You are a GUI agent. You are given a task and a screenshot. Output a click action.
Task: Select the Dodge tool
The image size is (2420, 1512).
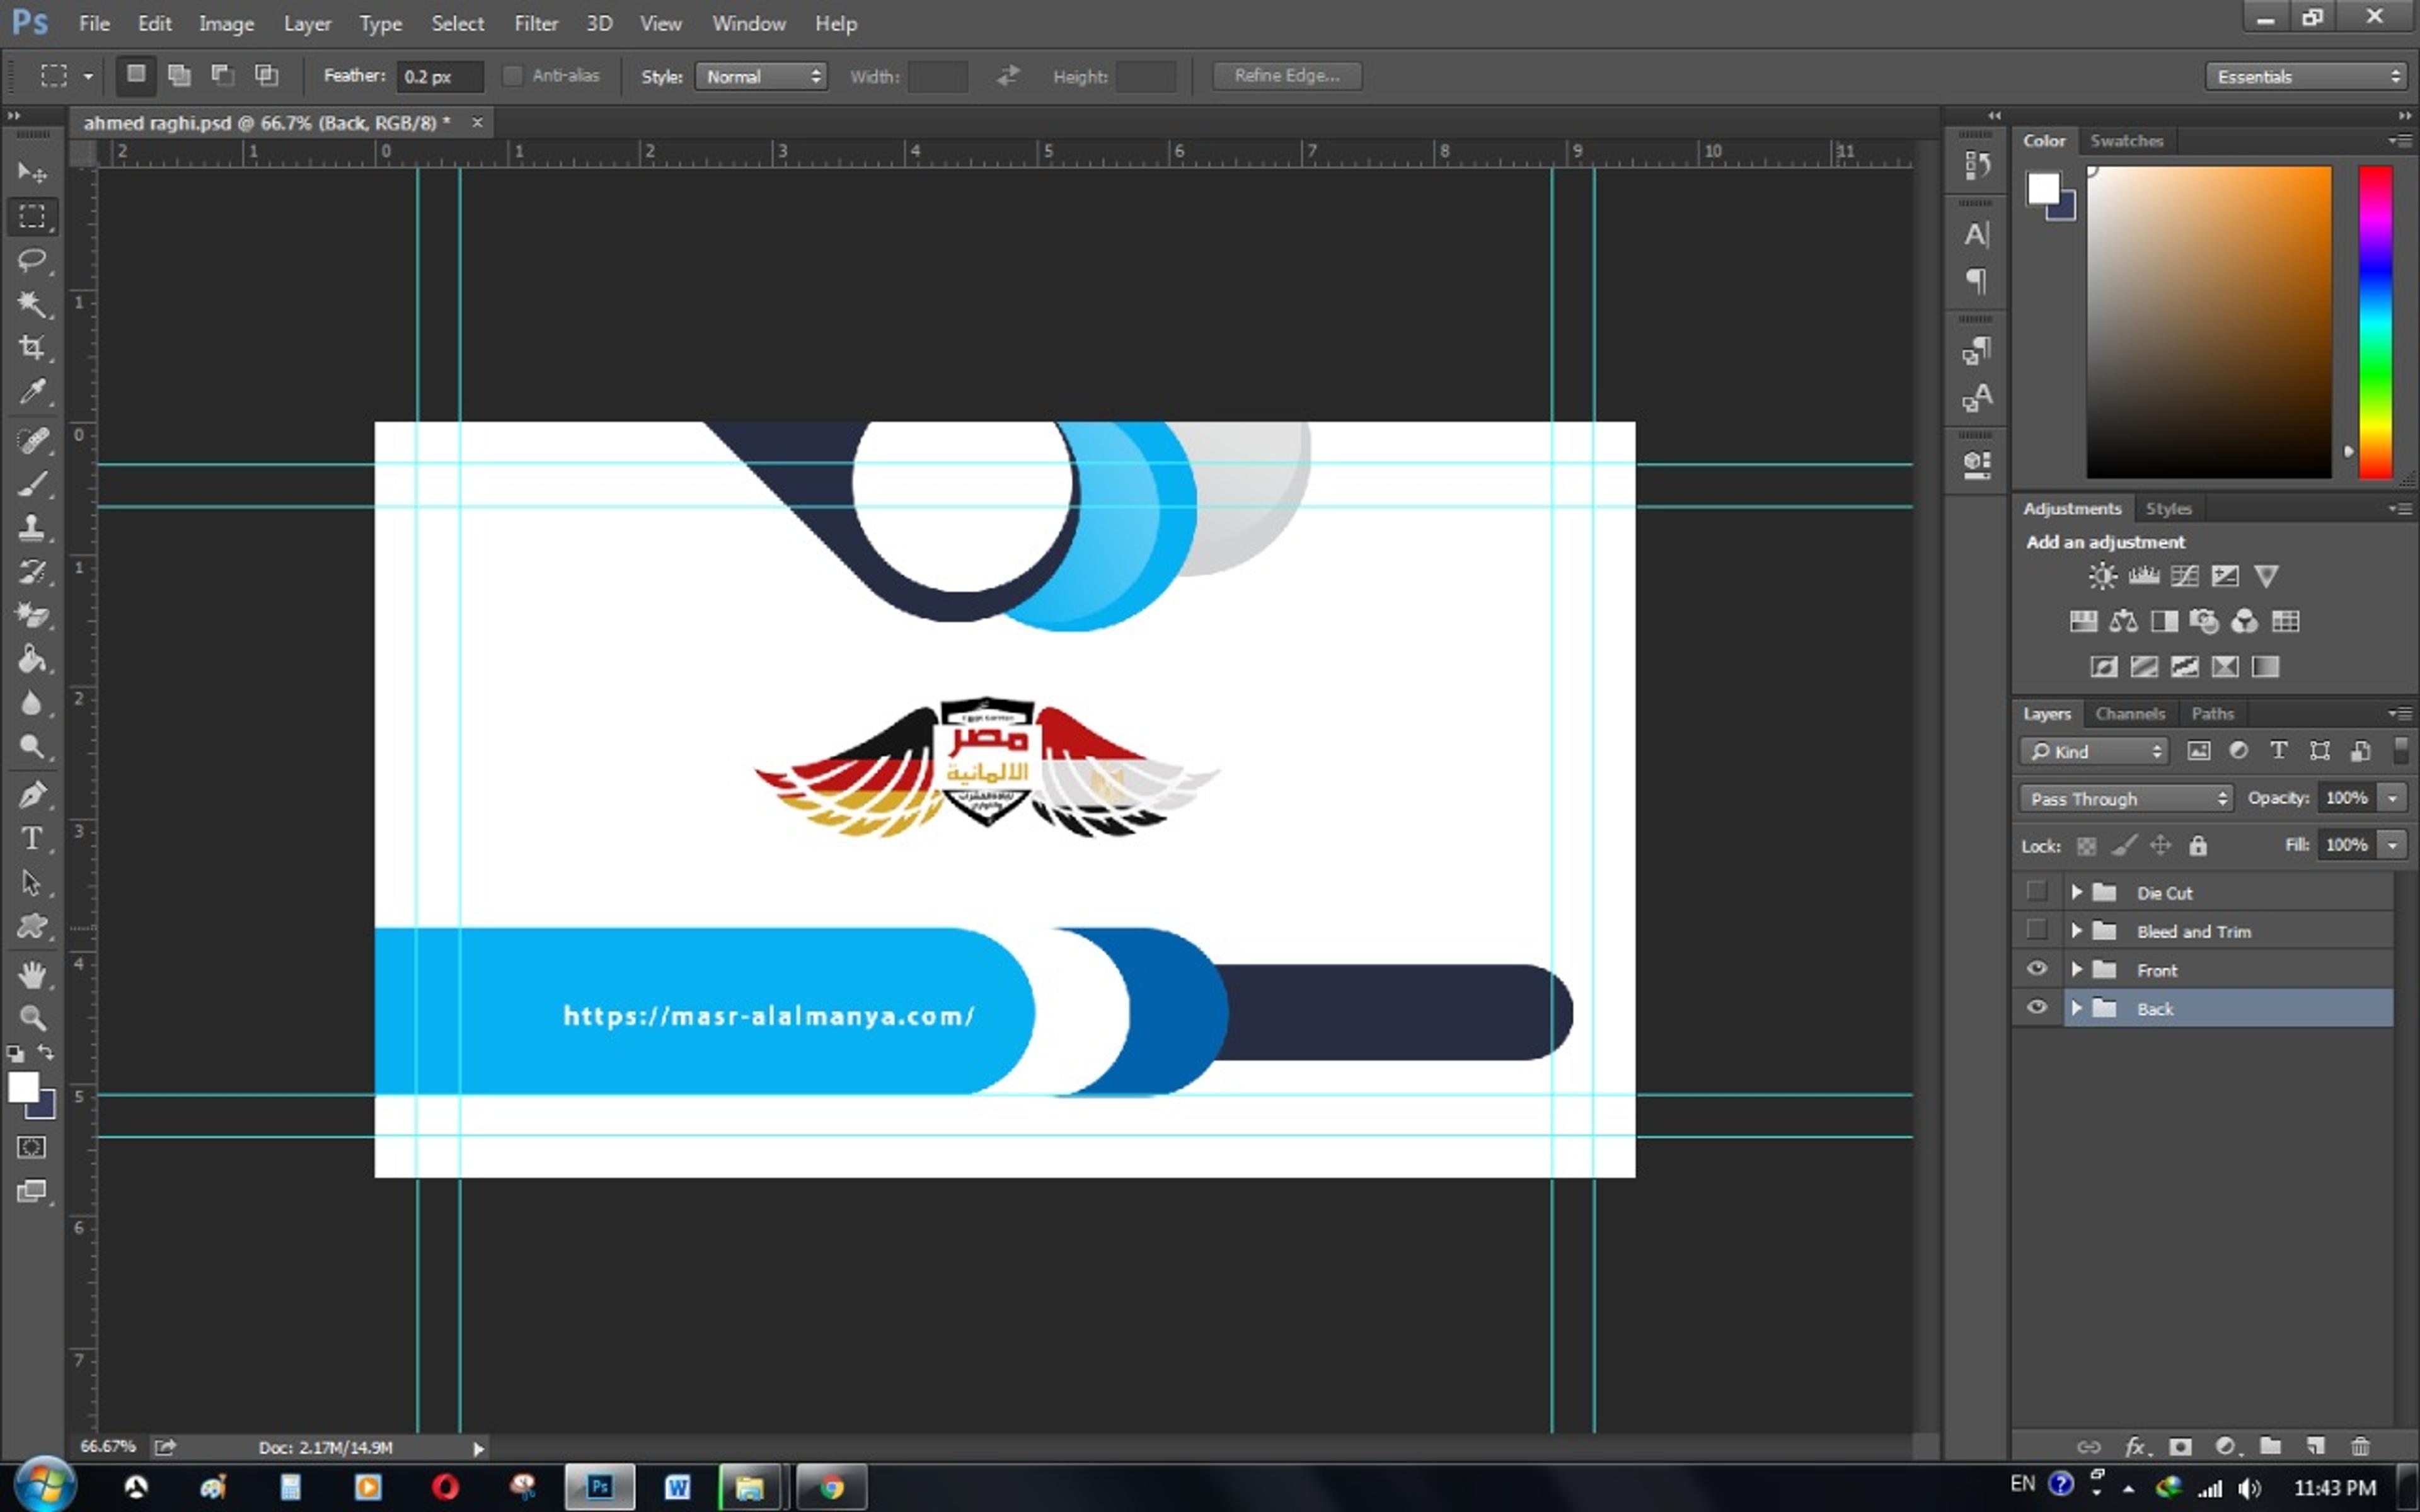coord(32,746)
